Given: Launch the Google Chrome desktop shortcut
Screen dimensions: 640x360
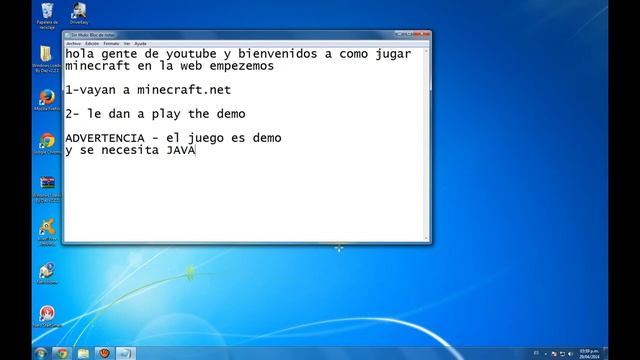Looking at the screenshot, I should point(47,144).
